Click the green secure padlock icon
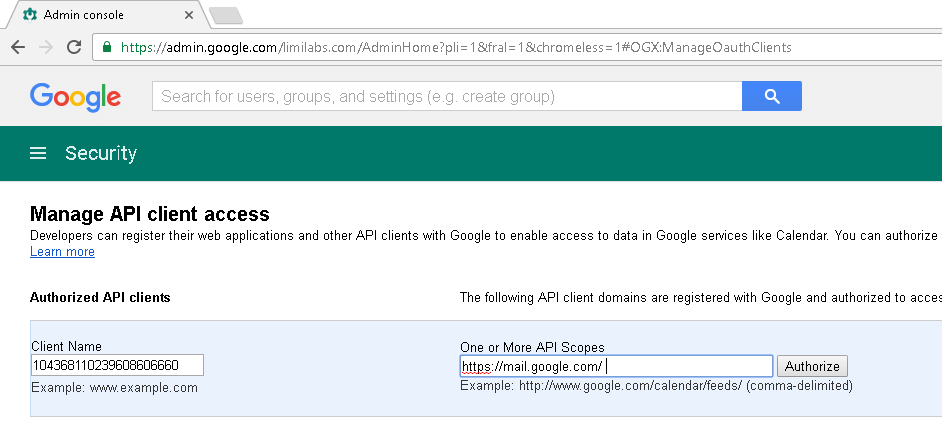This screenshot has width=942, height=423. click(107, 47)
